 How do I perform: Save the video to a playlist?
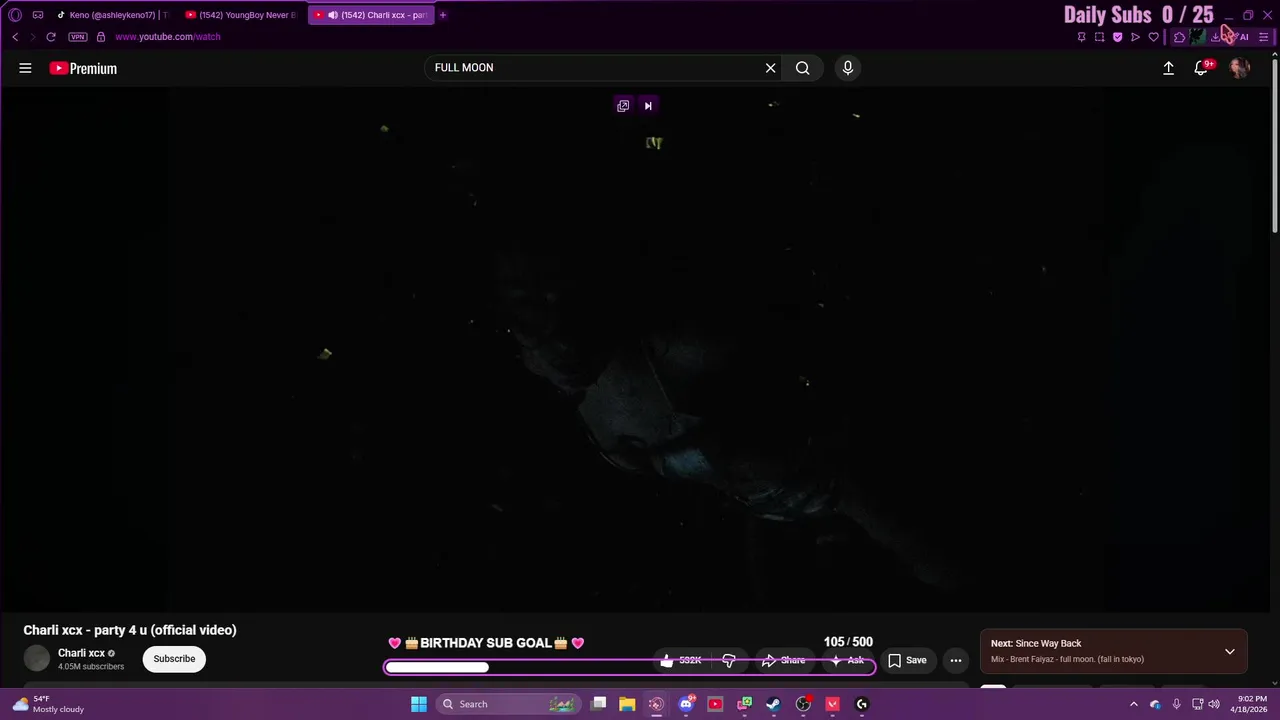908,660
